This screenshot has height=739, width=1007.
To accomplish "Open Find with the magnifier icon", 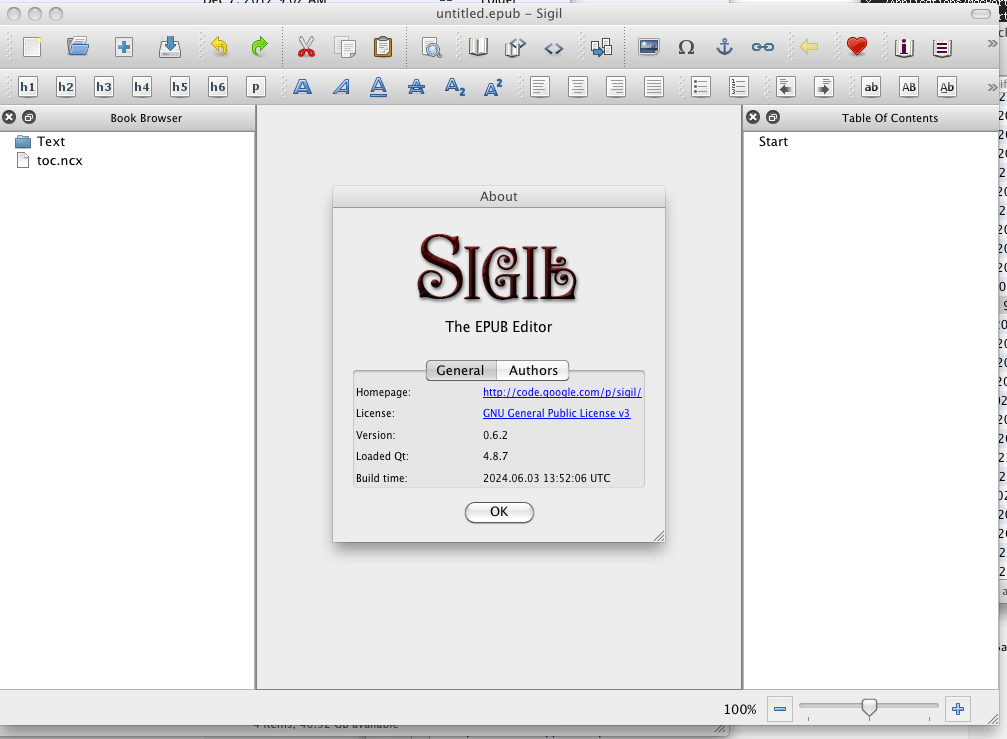I will click(x=432, y=48).
